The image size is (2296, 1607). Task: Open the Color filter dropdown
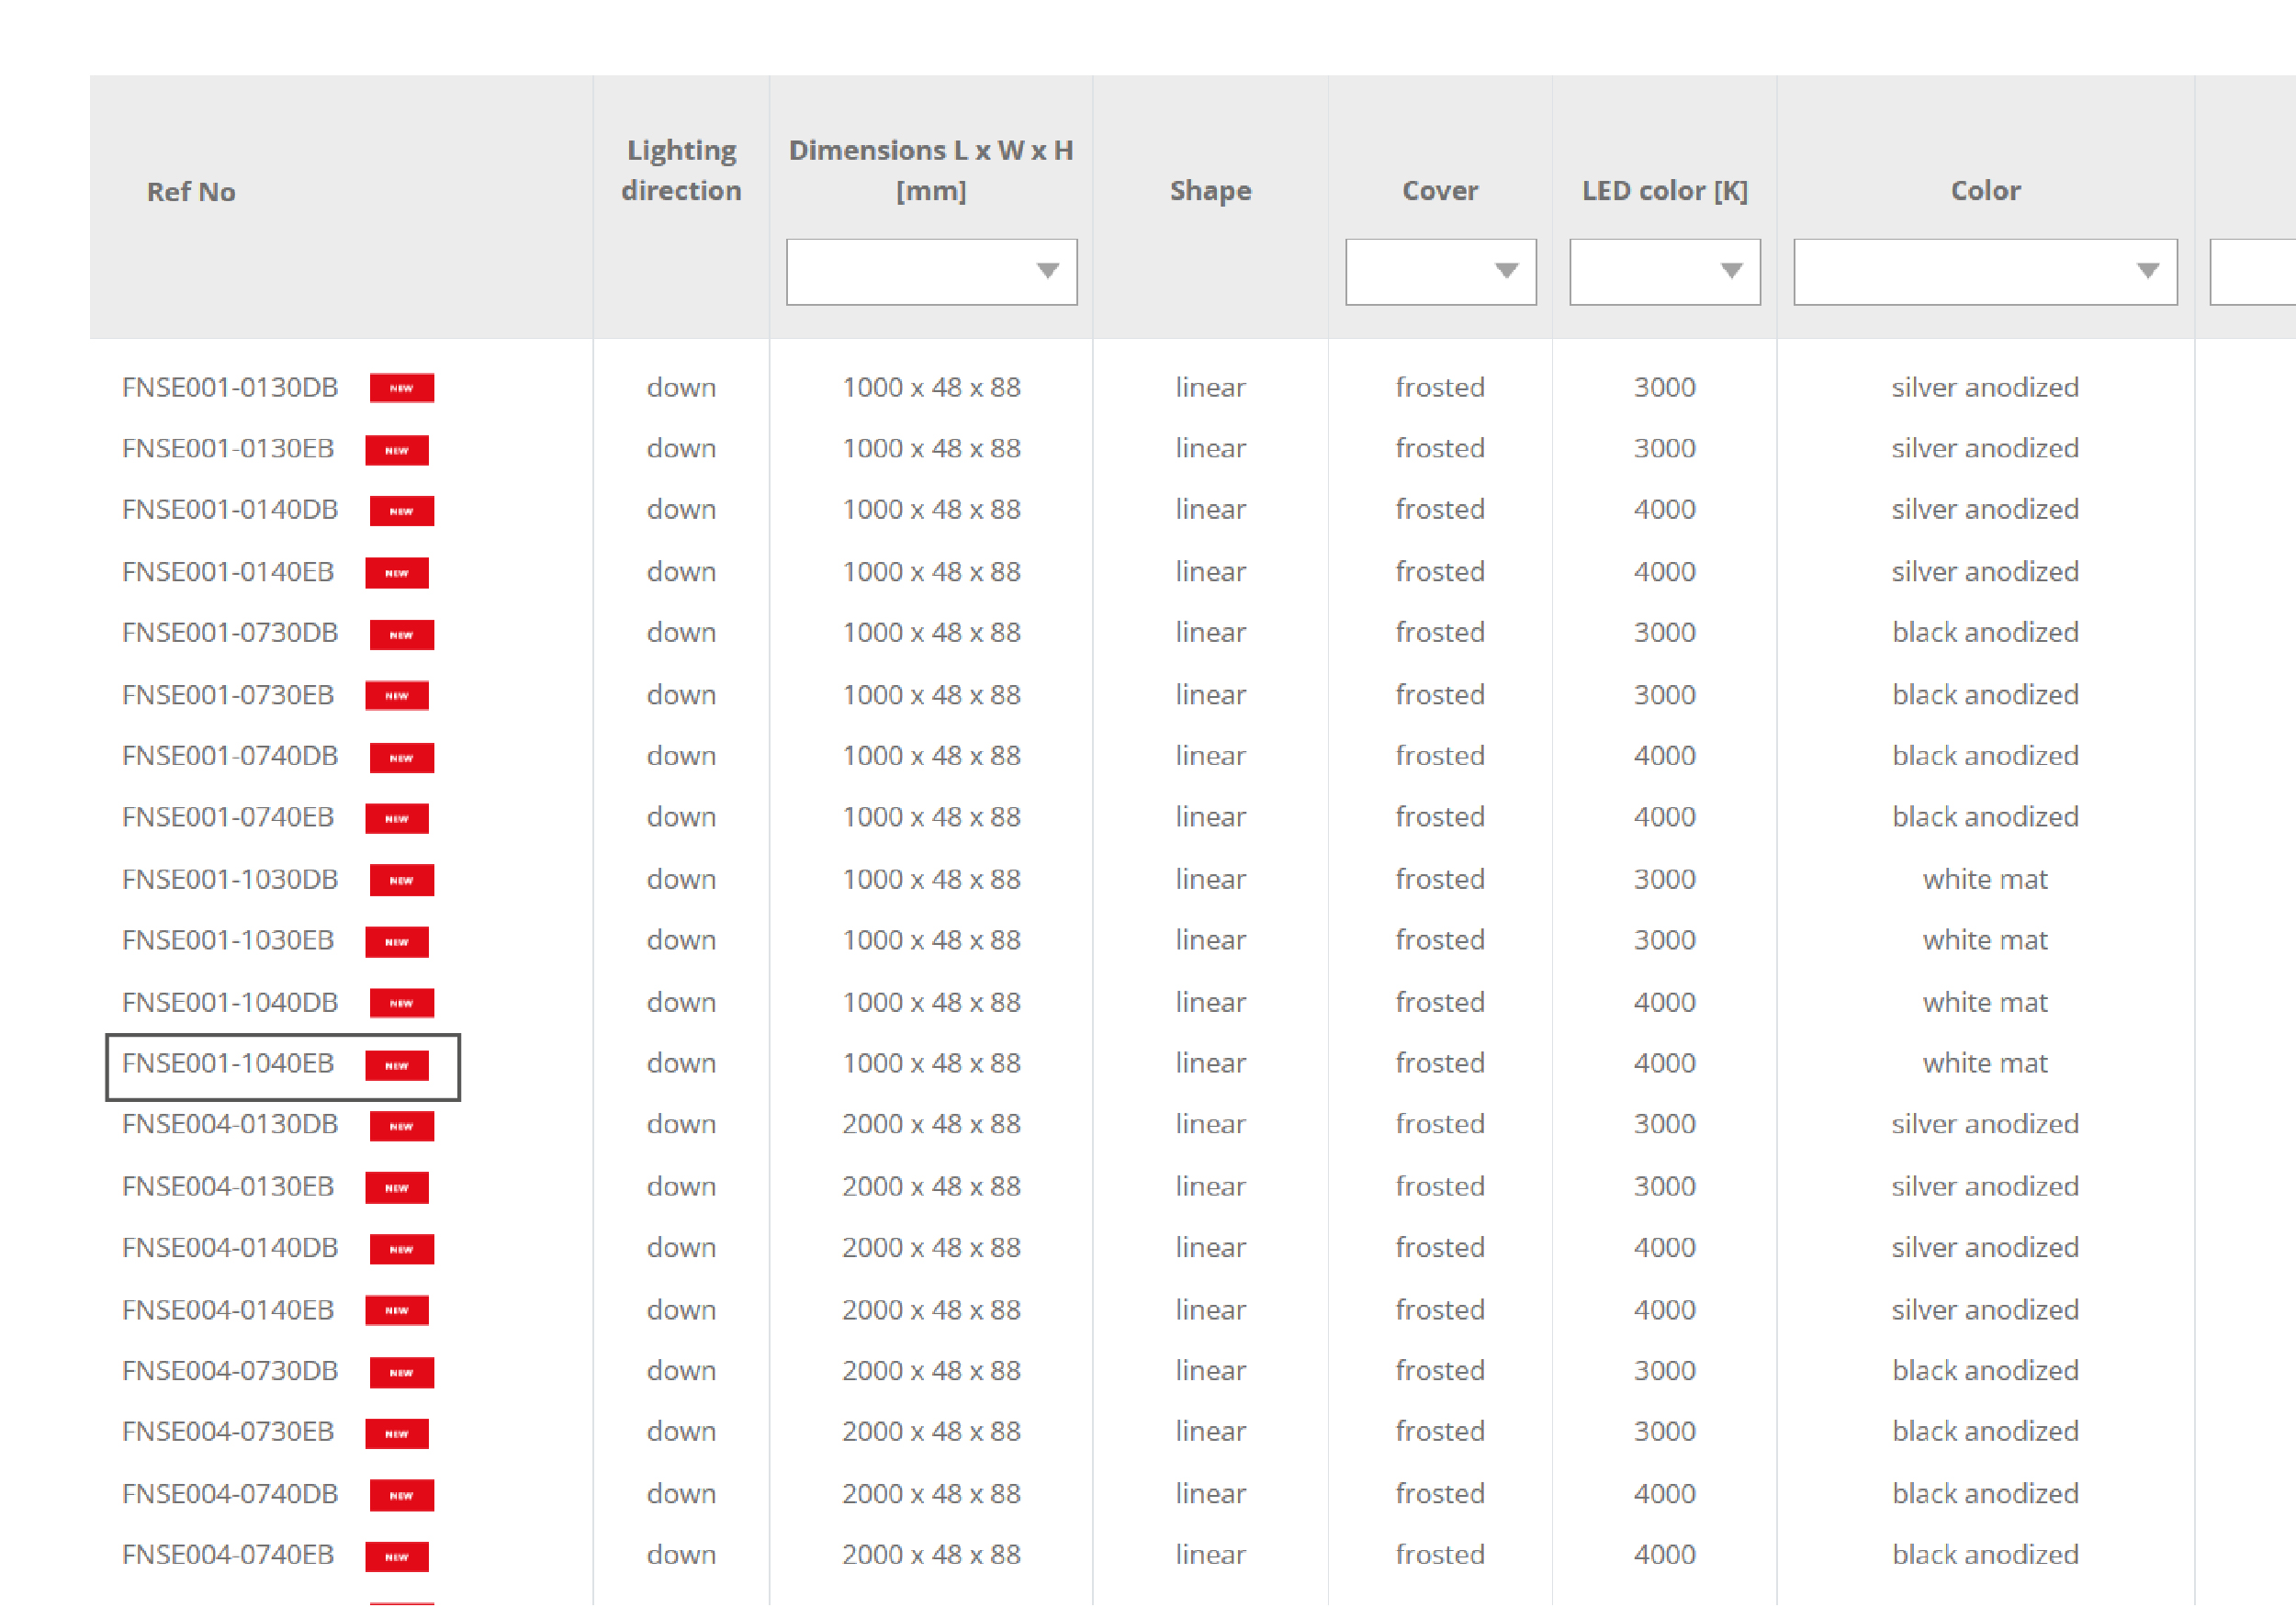pos(1985,271)
